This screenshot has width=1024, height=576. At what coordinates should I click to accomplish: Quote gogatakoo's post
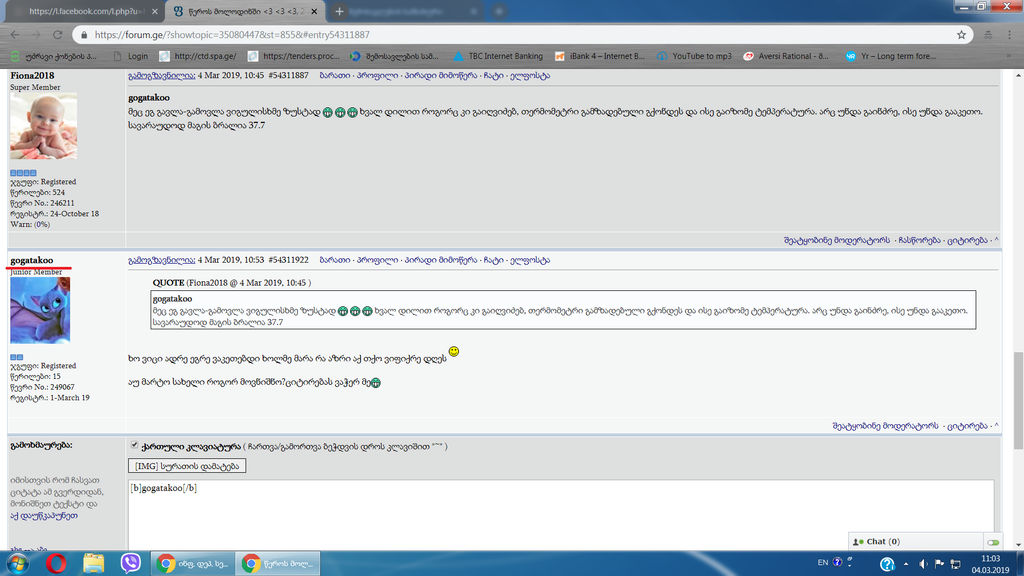[967, 426]
